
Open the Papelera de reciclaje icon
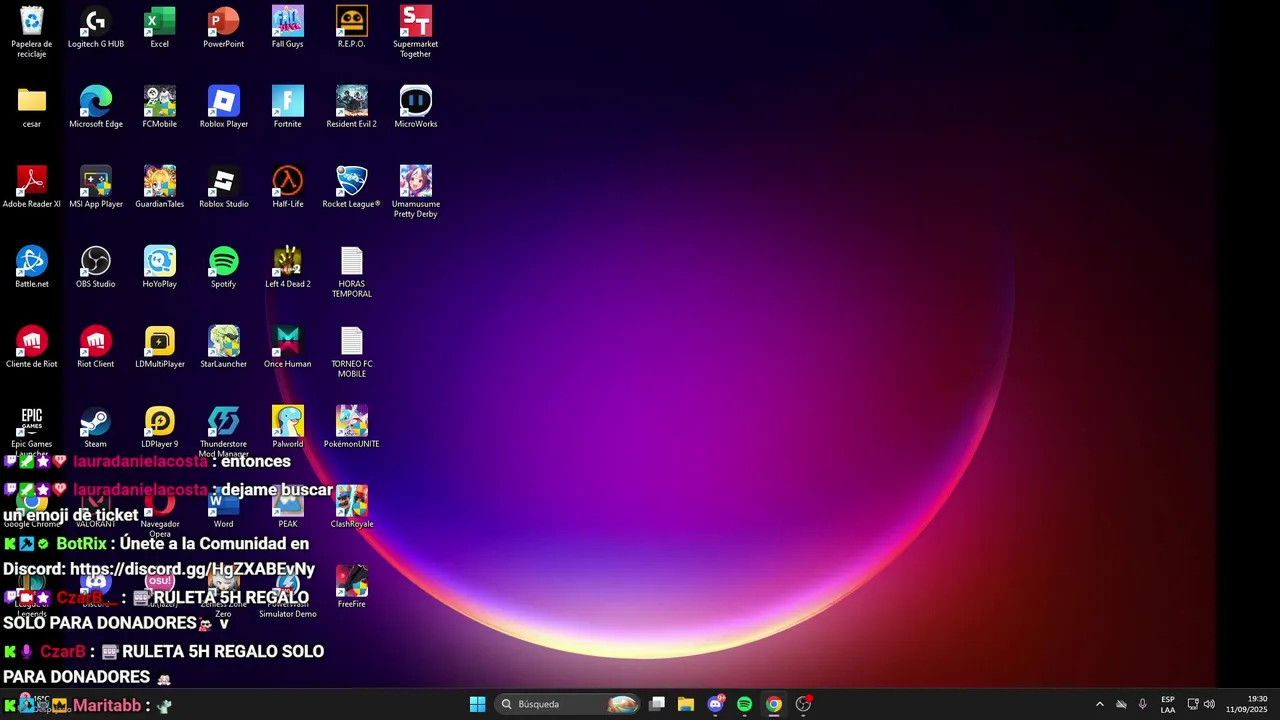tap(32, 32)
